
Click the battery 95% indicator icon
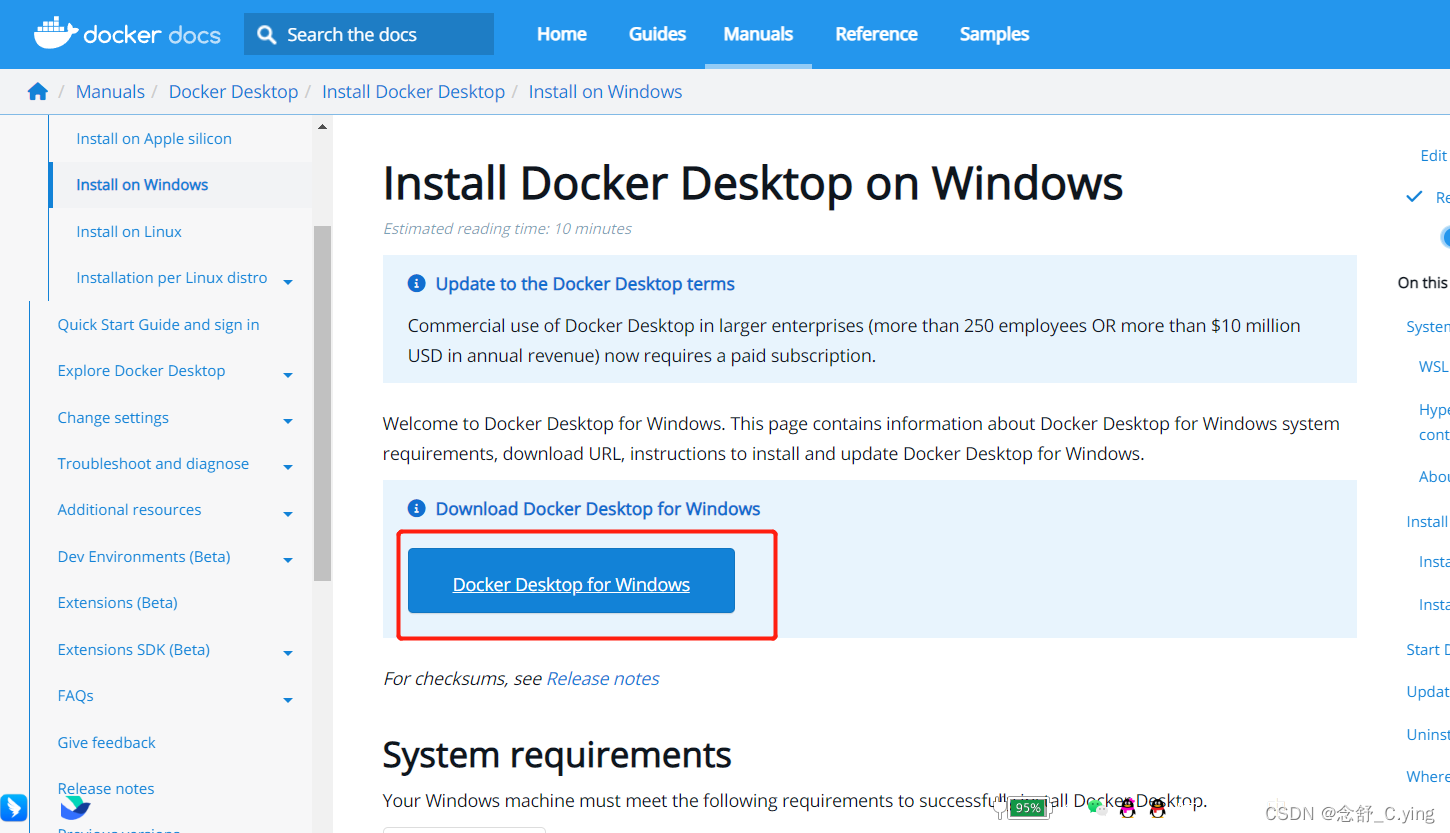pos(1028,807)
